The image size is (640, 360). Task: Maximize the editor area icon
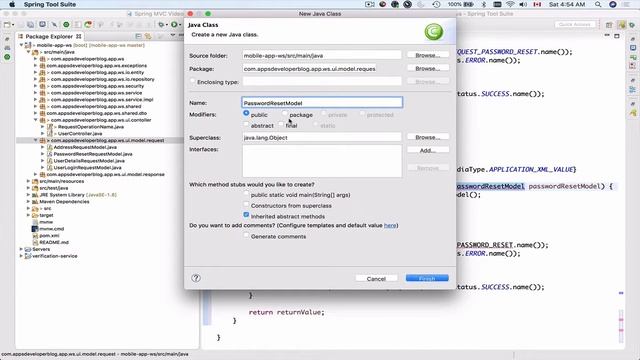click(x=617, y=36)
